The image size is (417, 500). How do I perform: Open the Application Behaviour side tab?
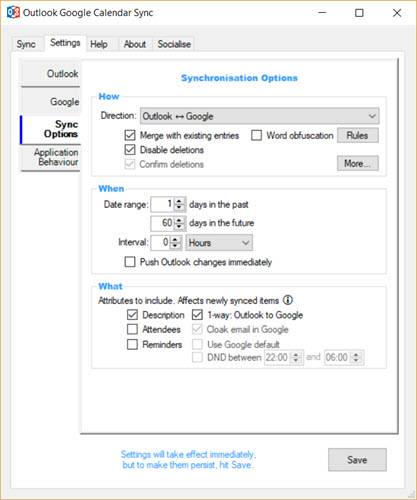click(x=51, y=157)
